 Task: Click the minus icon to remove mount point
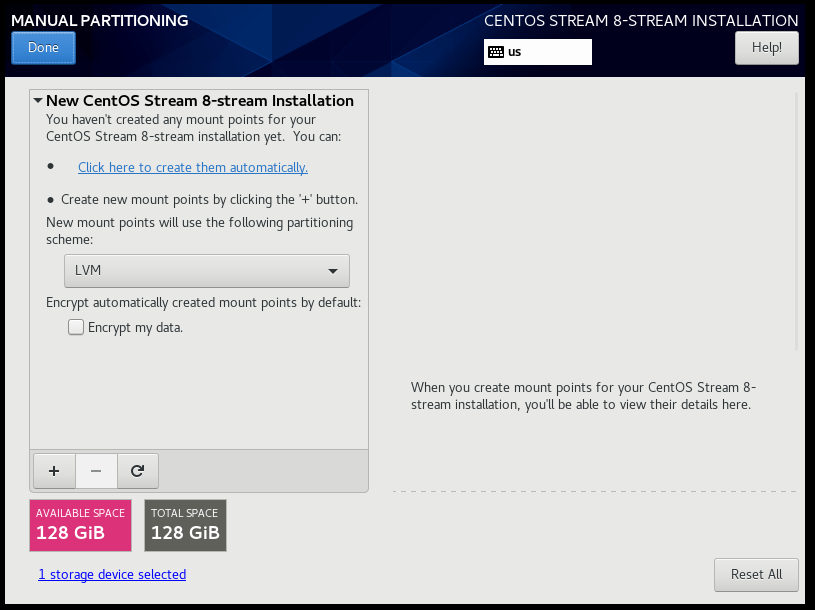coord(96,471)
